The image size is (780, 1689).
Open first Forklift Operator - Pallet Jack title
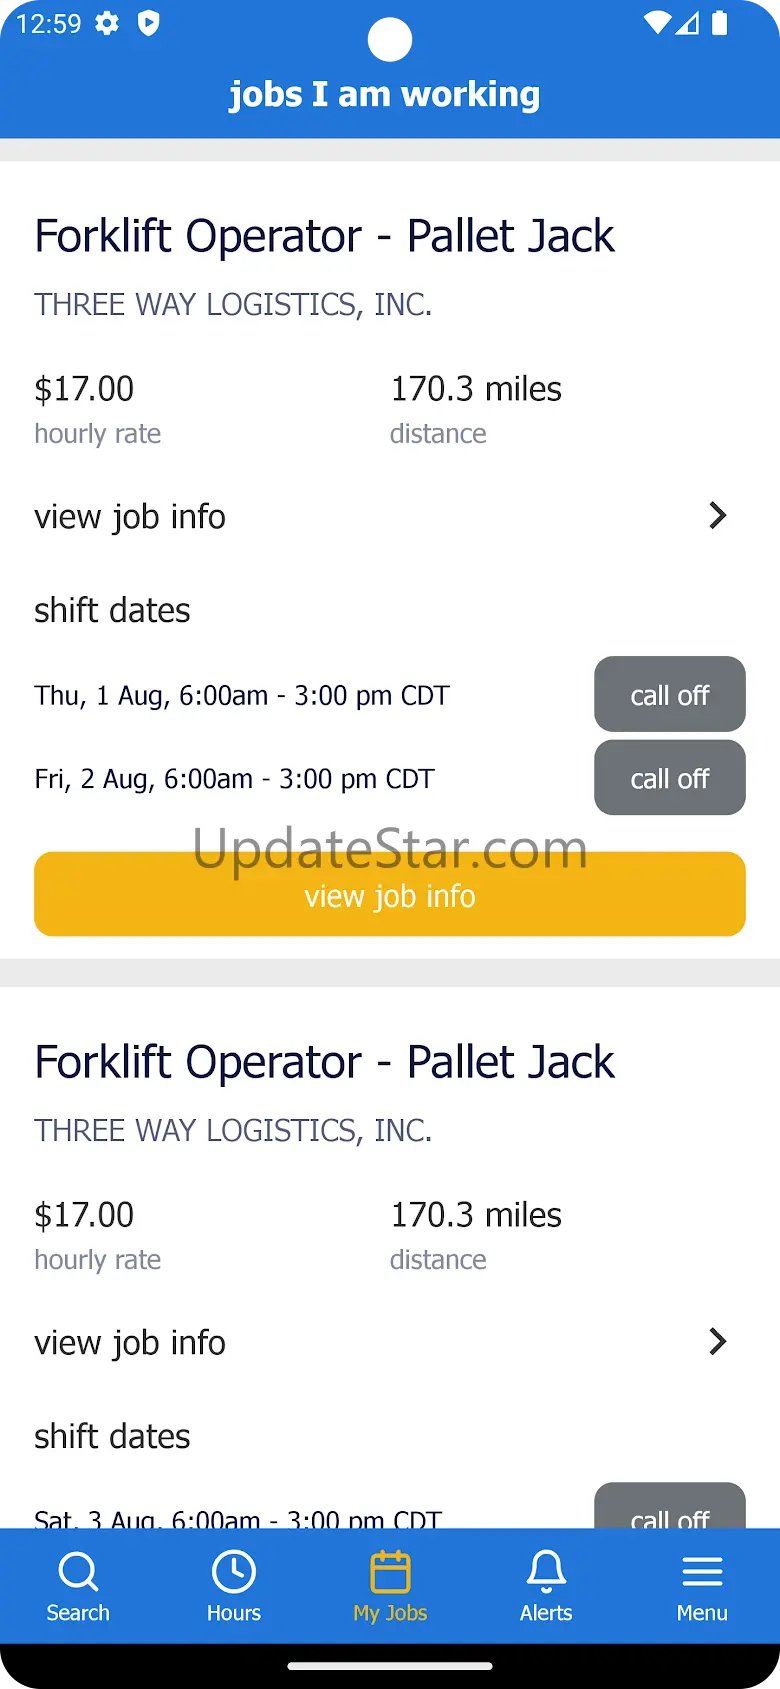point(324,237)
